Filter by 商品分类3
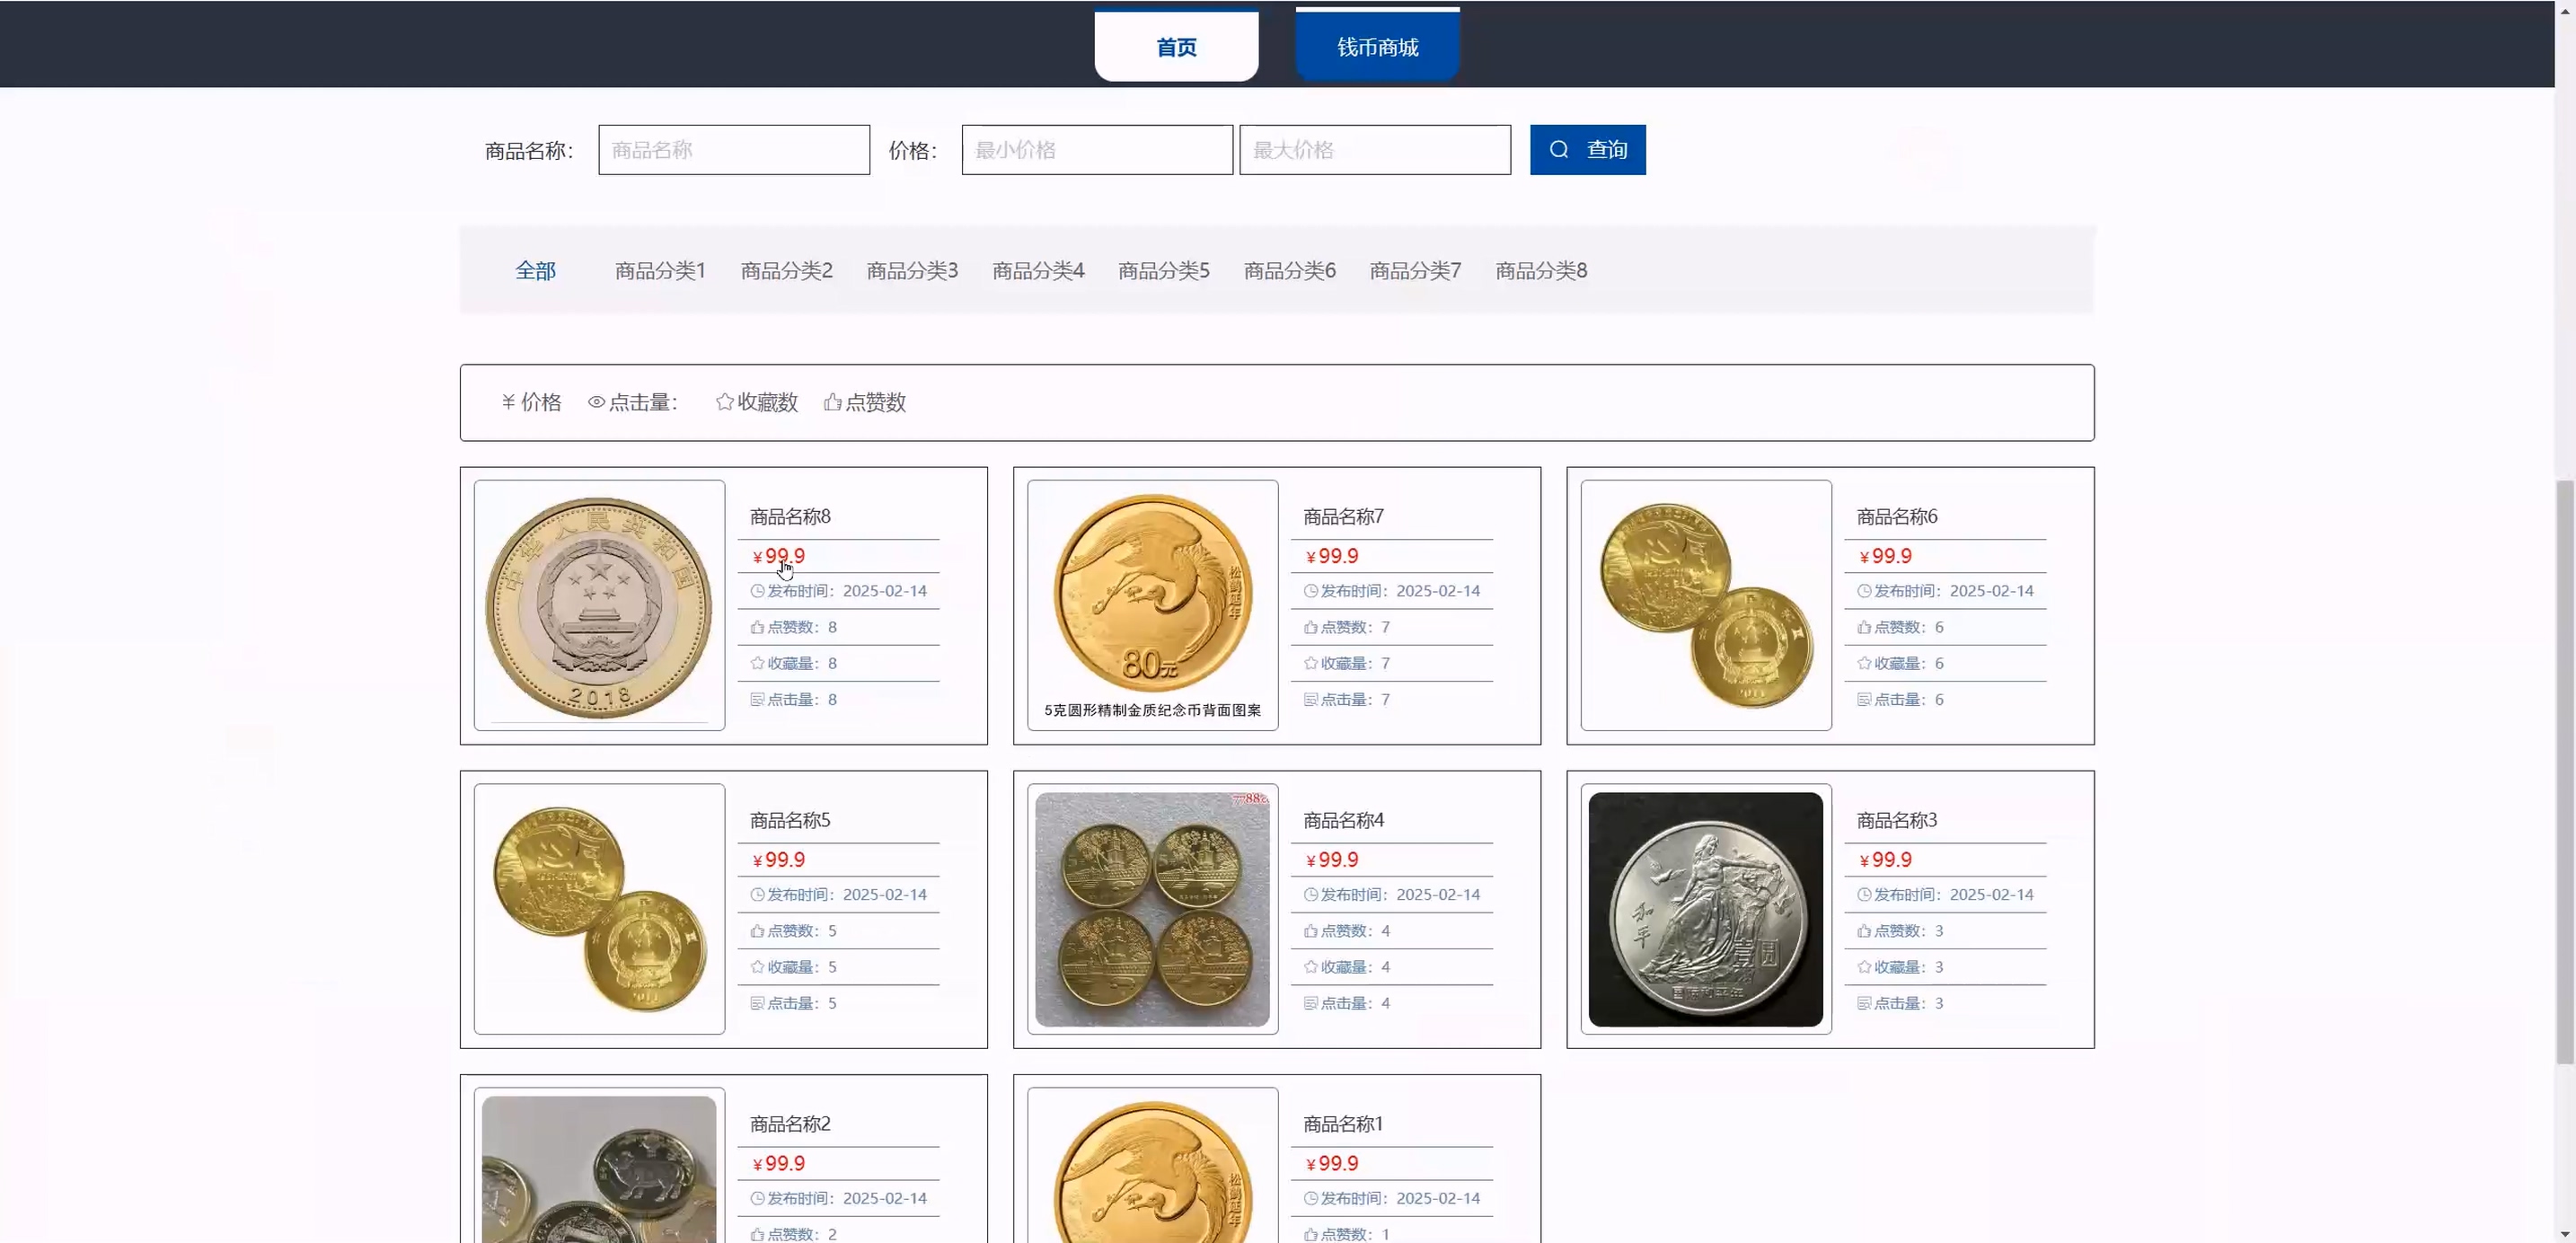This screenshot has width=2576, height=1243. click(911, 271)
